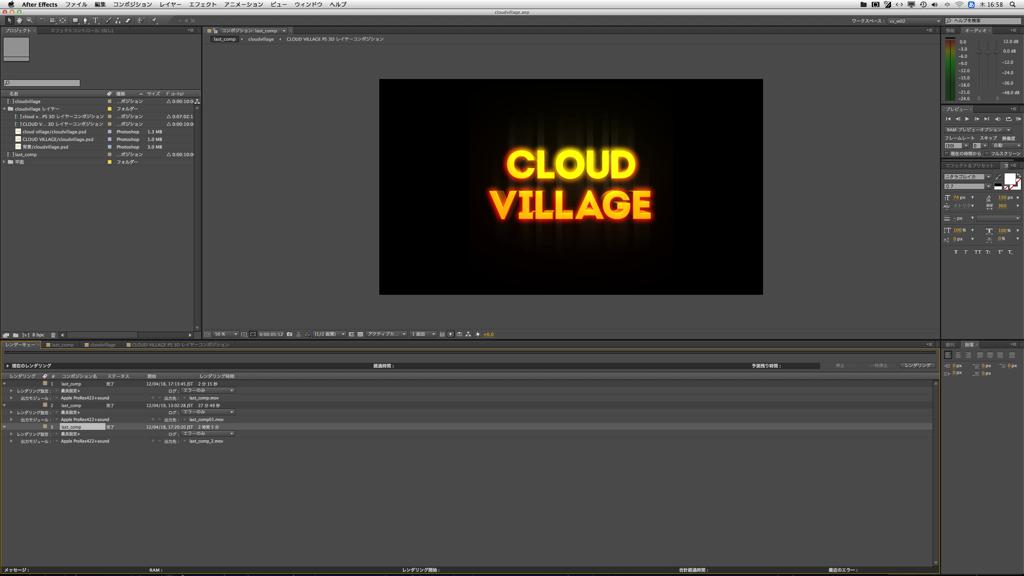Collapse the cloudvillage レイヤー folder
The width and height of the screenshot is (1024, 576).
4,109
